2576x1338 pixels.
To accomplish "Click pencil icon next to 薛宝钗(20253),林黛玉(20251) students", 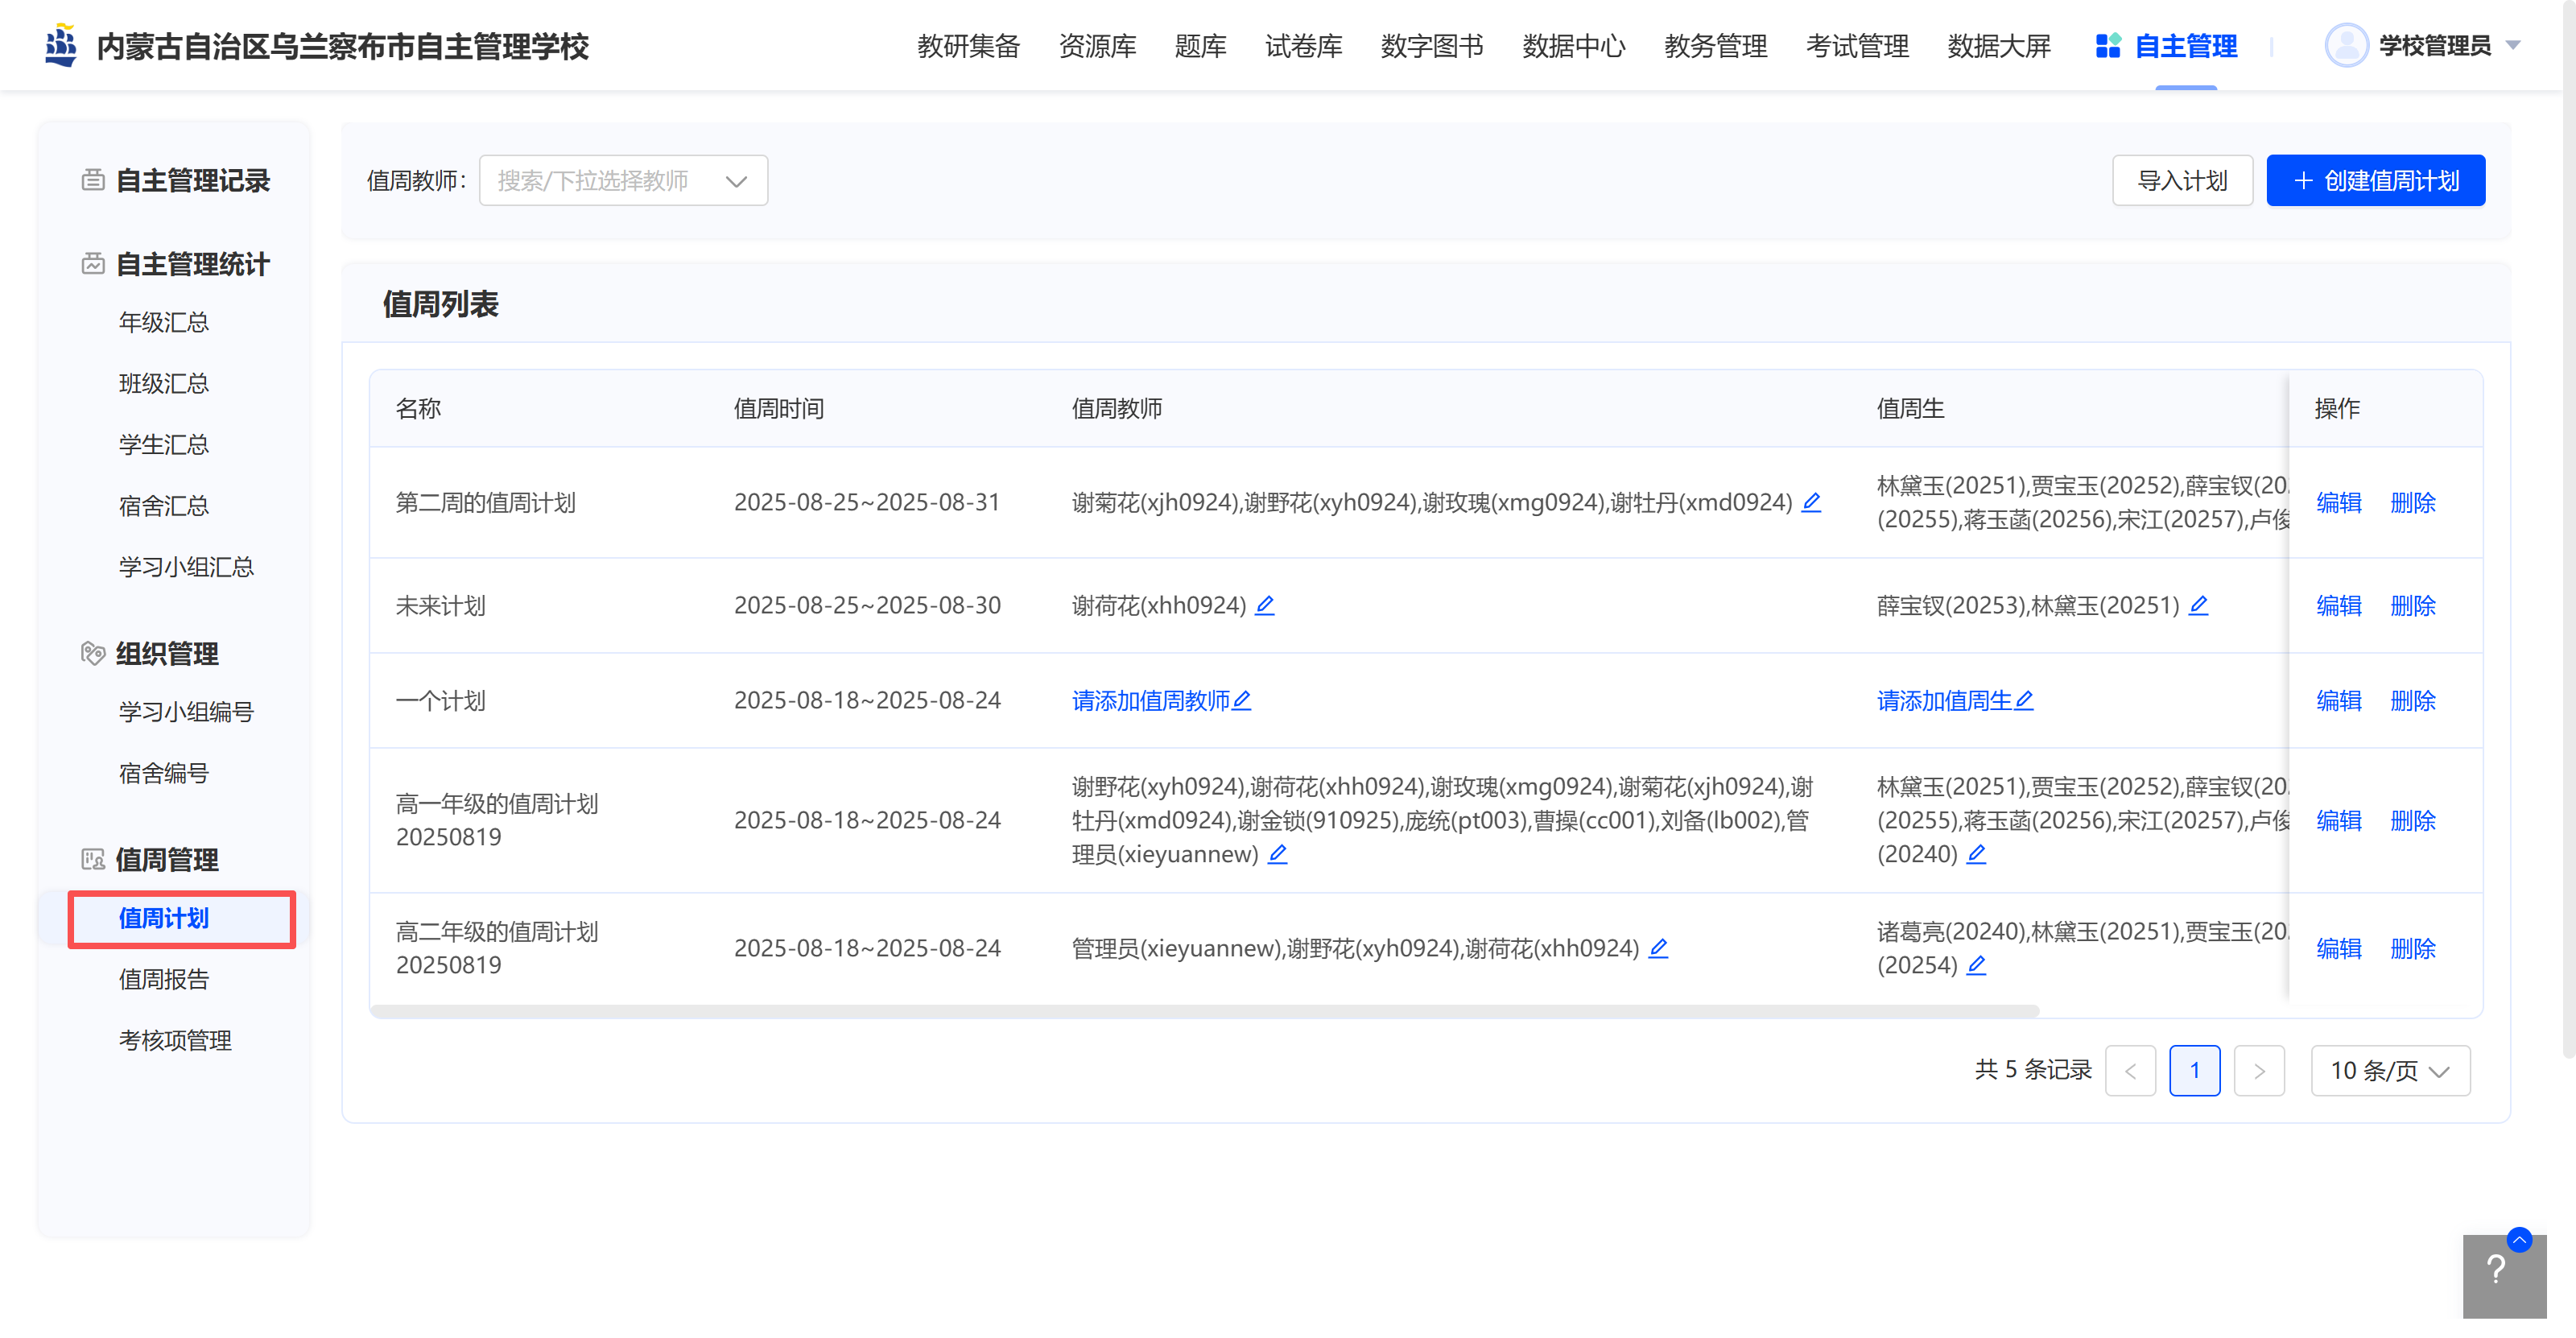I will [2198, 605].
